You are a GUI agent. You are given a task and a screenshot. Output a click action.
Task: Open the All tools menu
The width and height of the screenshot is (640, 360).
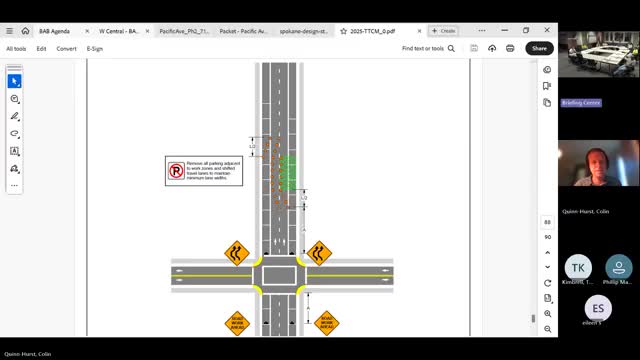pos(16,49)
